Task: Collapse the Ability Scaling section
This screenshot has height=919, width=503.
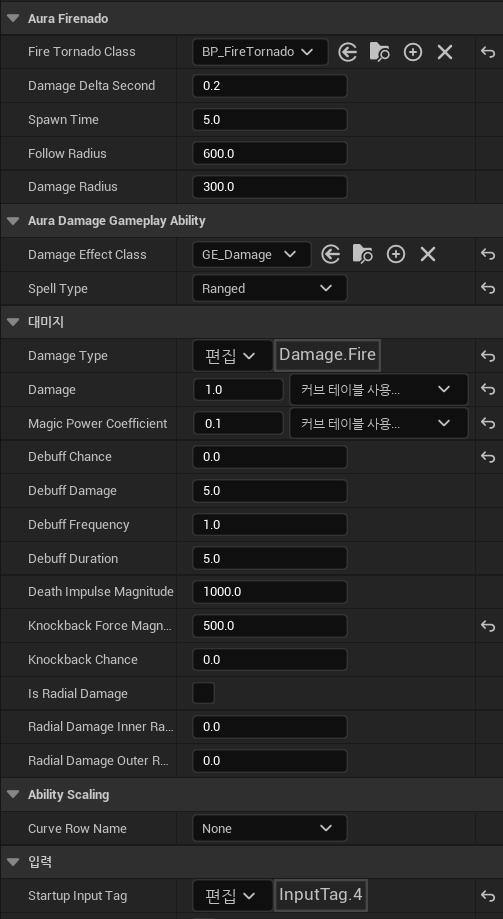Action: pyautogui.click(x=13, y=795)
